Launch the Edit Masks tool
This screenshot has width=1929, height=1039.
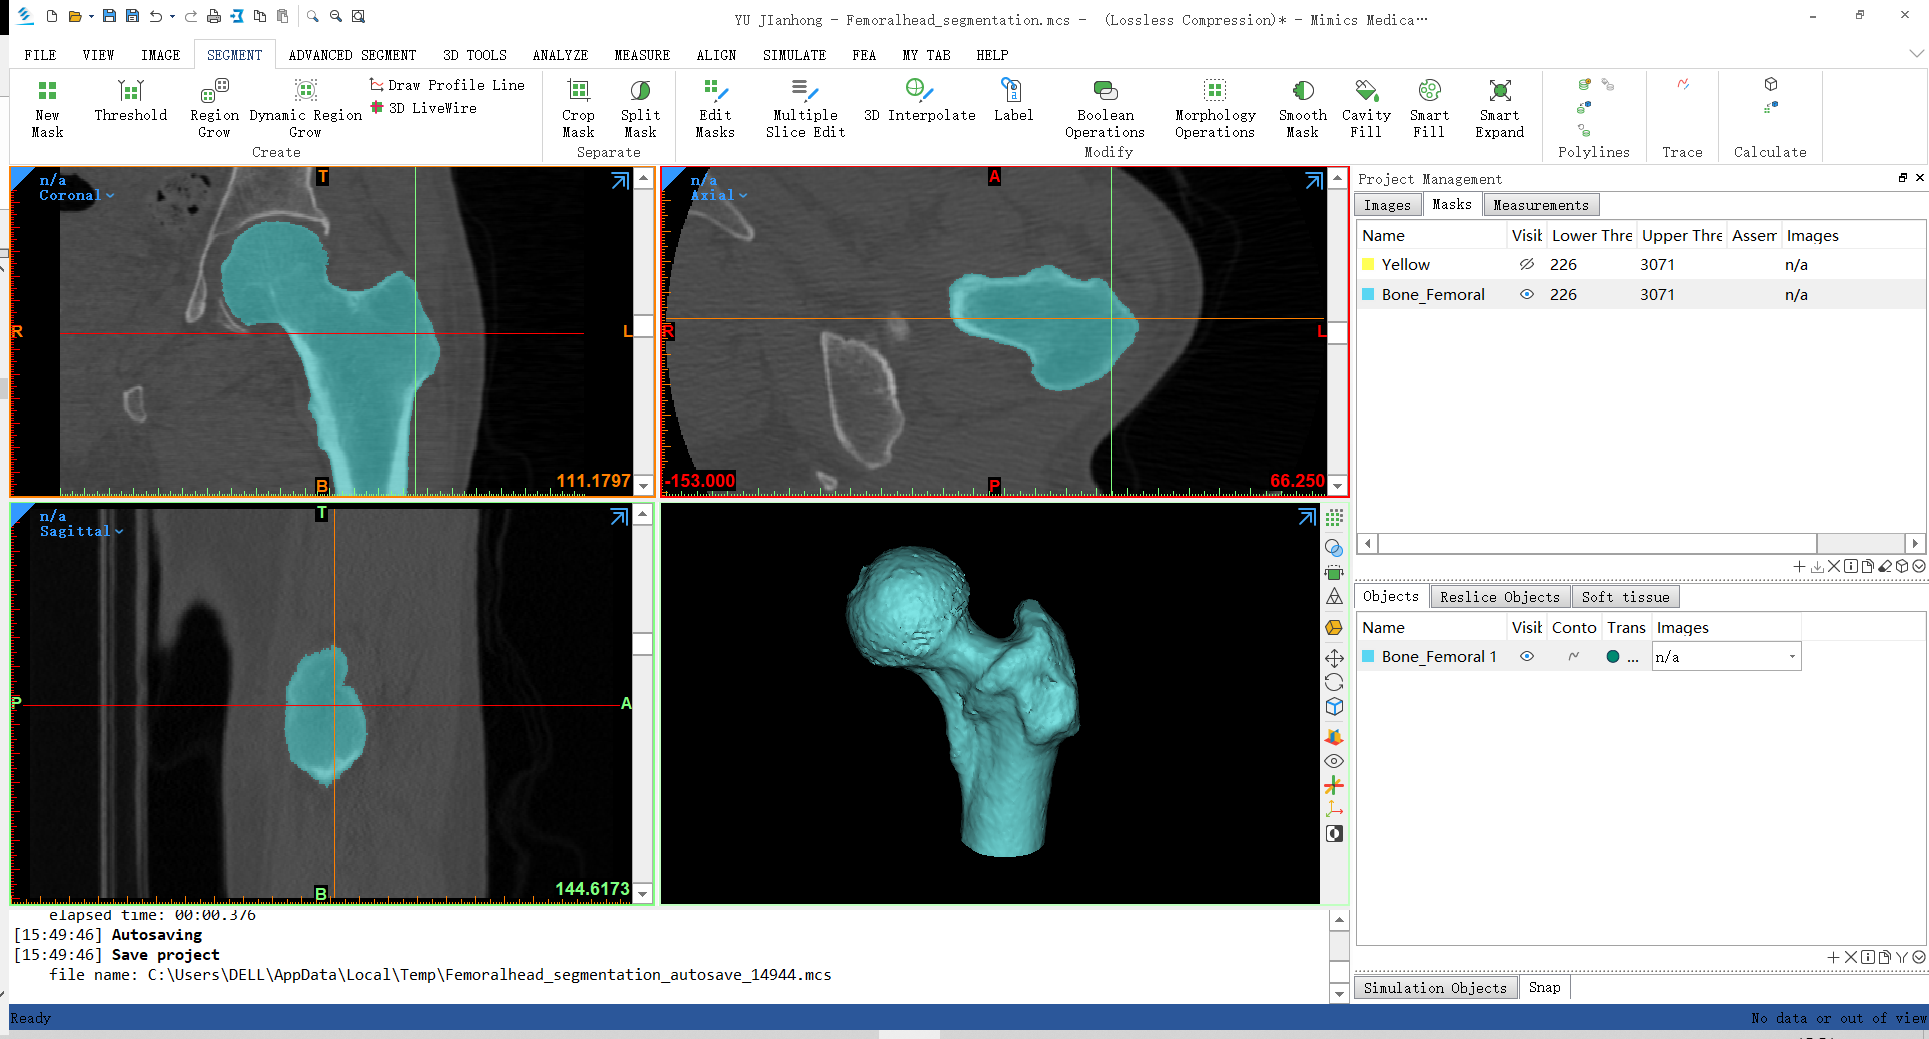715,108
